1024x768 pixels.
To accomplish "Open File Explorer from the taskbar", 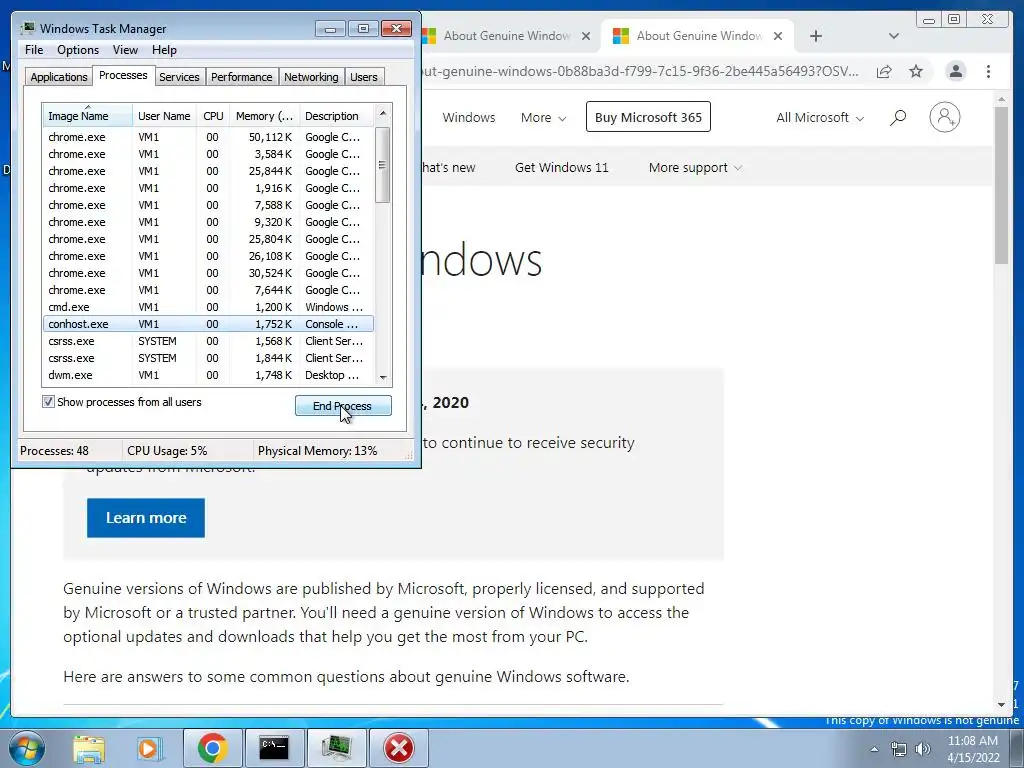I will (89, 748).
